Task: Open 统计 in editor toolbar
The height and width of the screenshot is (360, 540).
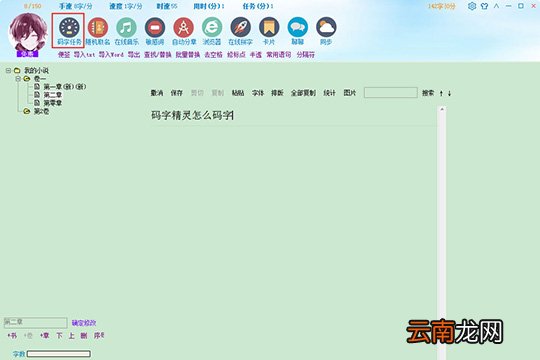Action: [x=330, y=93]
